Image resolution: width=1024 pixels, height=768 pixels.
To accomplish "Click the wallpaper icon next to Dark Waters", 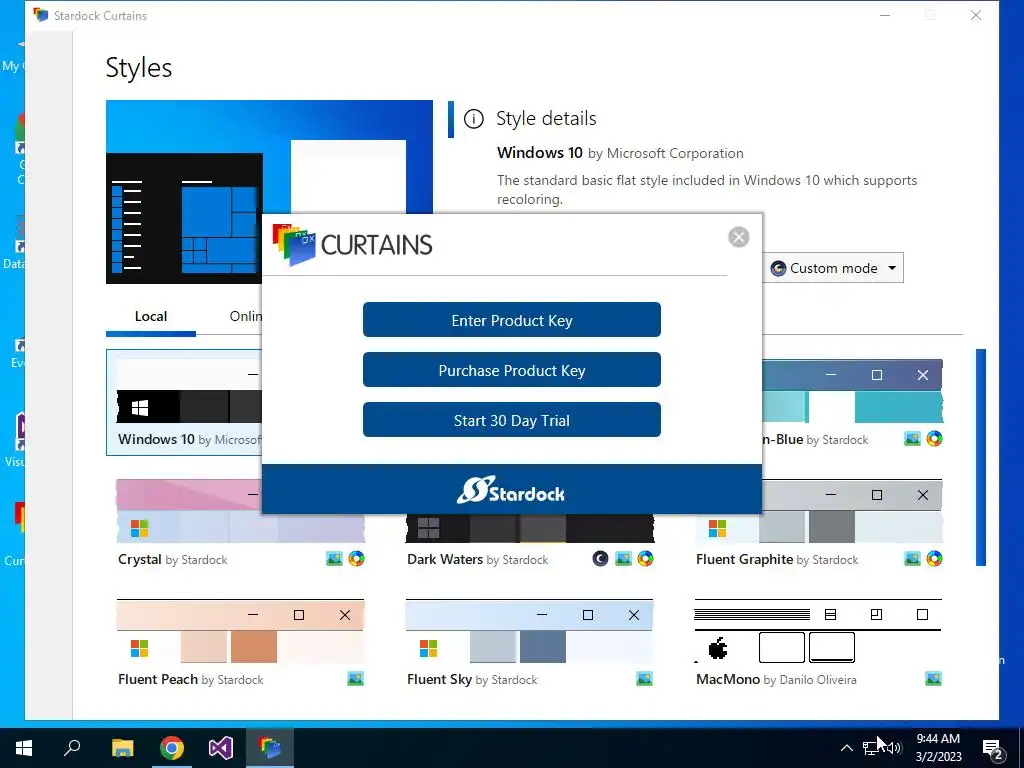I will coord(623,559).
